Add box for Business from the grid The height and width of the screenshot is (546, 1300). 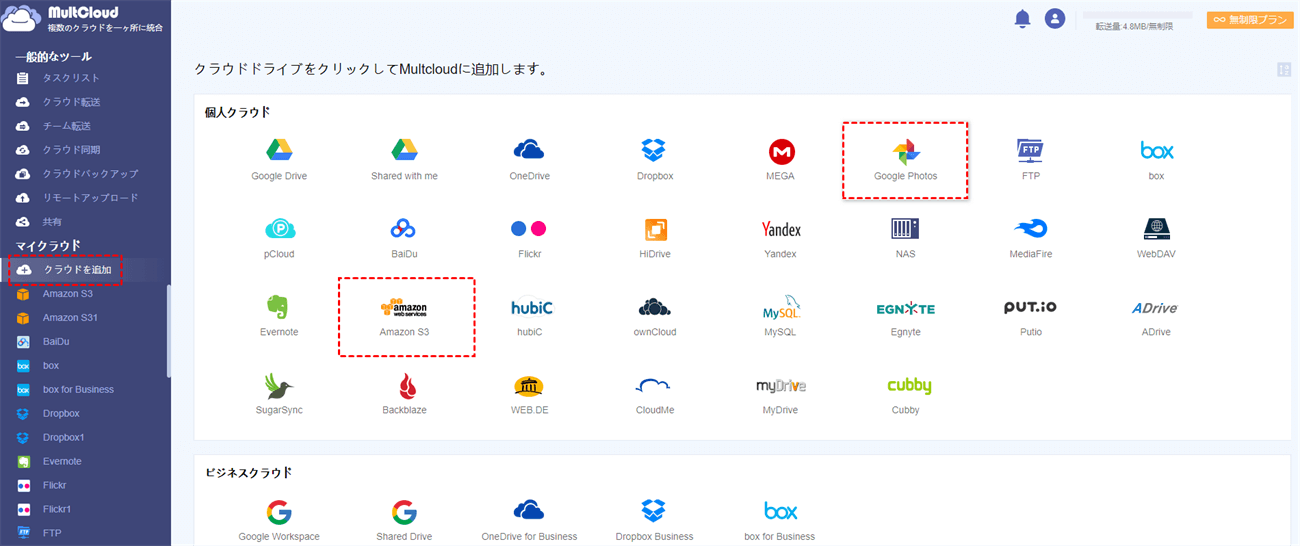pos(780,520)
